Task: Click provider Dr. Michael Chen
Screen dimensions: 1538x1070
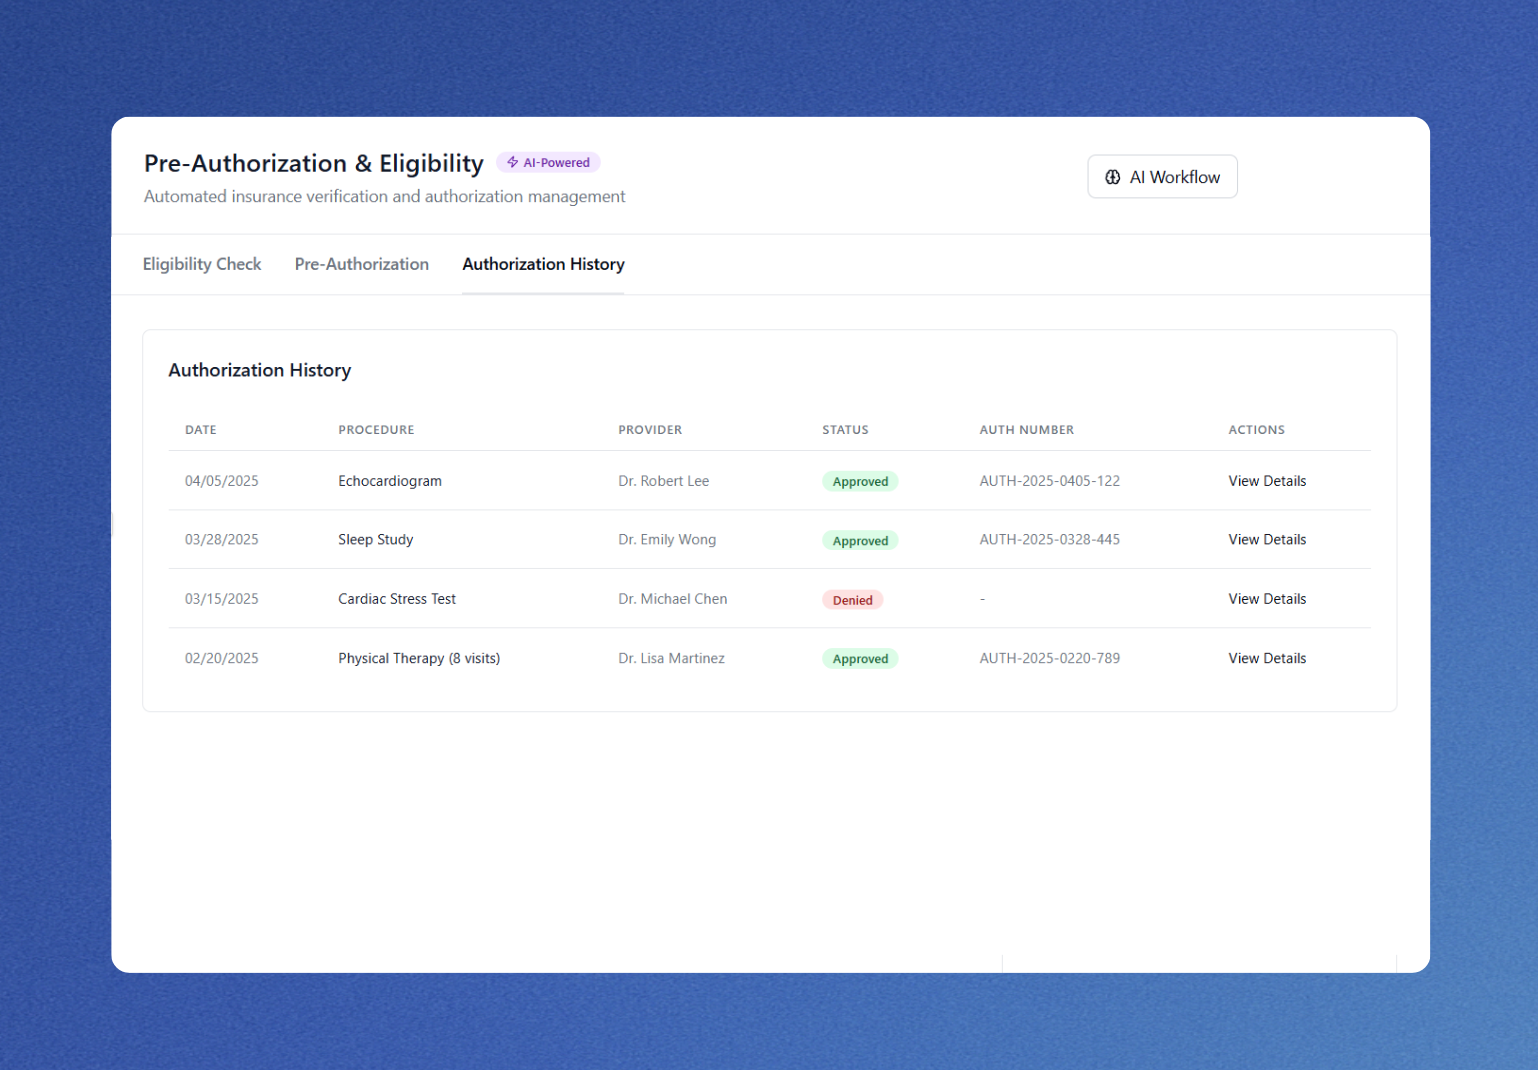Action: (x=672, y=599)
